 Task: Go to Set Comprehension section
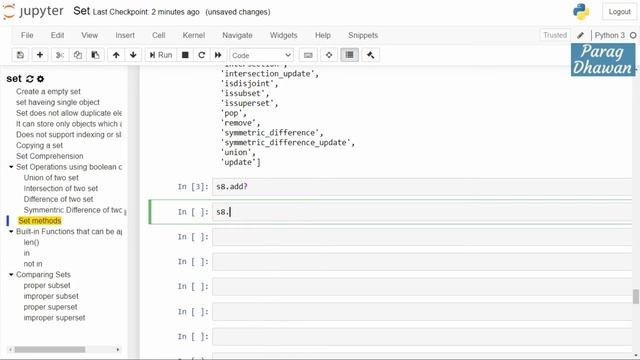49,156
